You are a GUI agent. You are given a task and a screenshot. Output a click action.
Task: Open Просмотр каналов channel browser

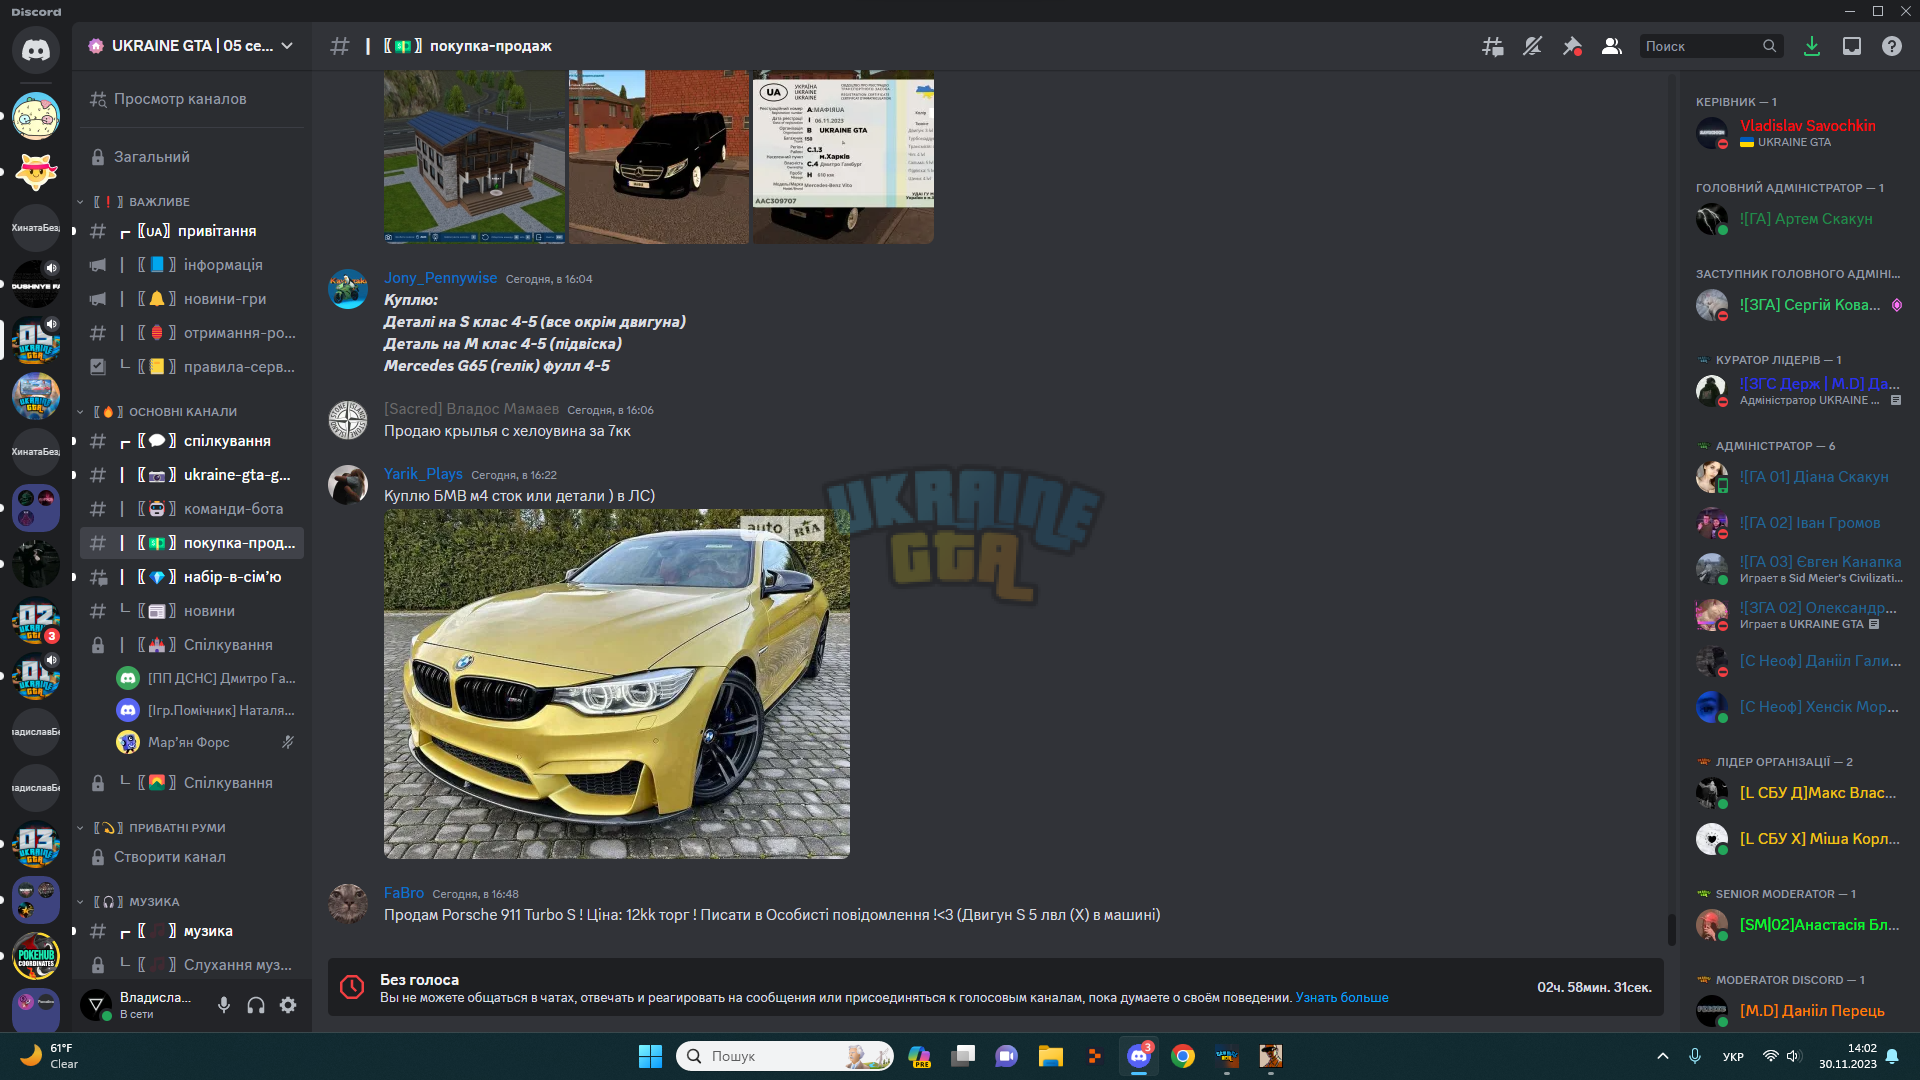tap(192, 99)
